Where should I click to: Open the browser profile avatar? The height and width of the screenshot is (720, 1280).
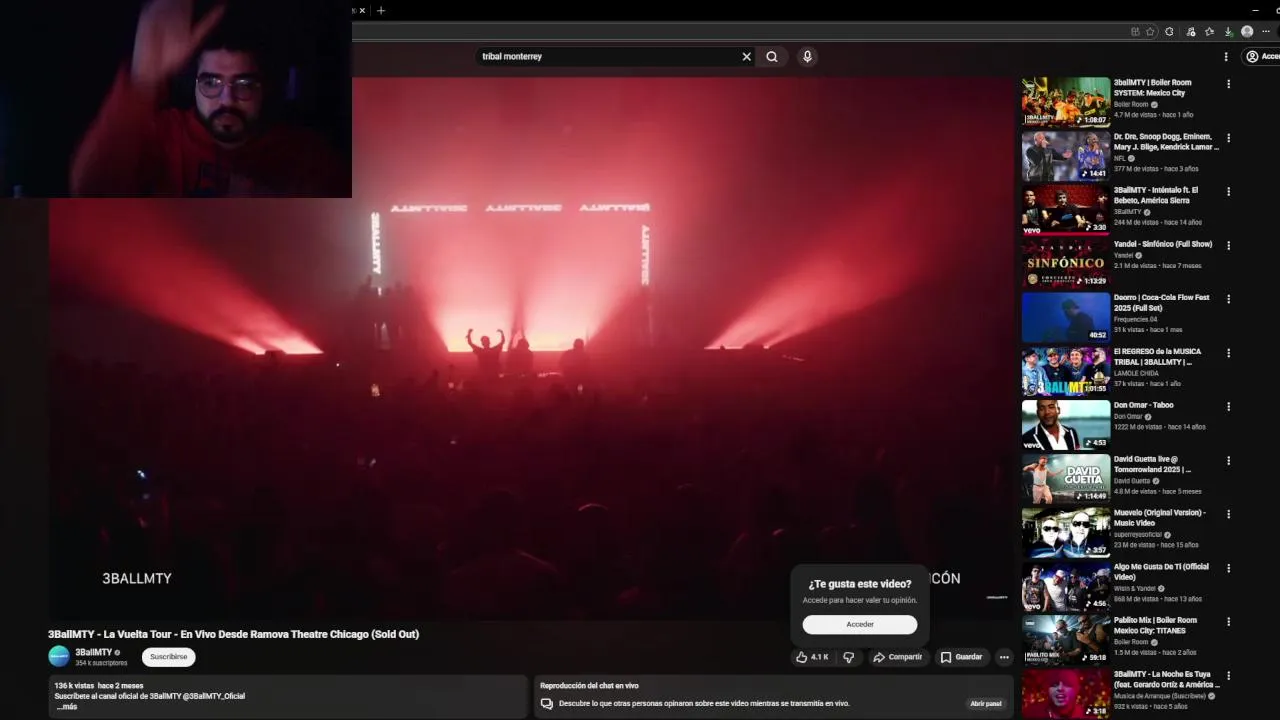point(1247,31)
